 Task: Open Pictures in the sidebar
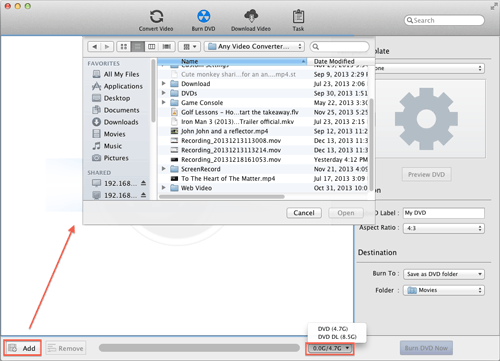coord(110,158)
